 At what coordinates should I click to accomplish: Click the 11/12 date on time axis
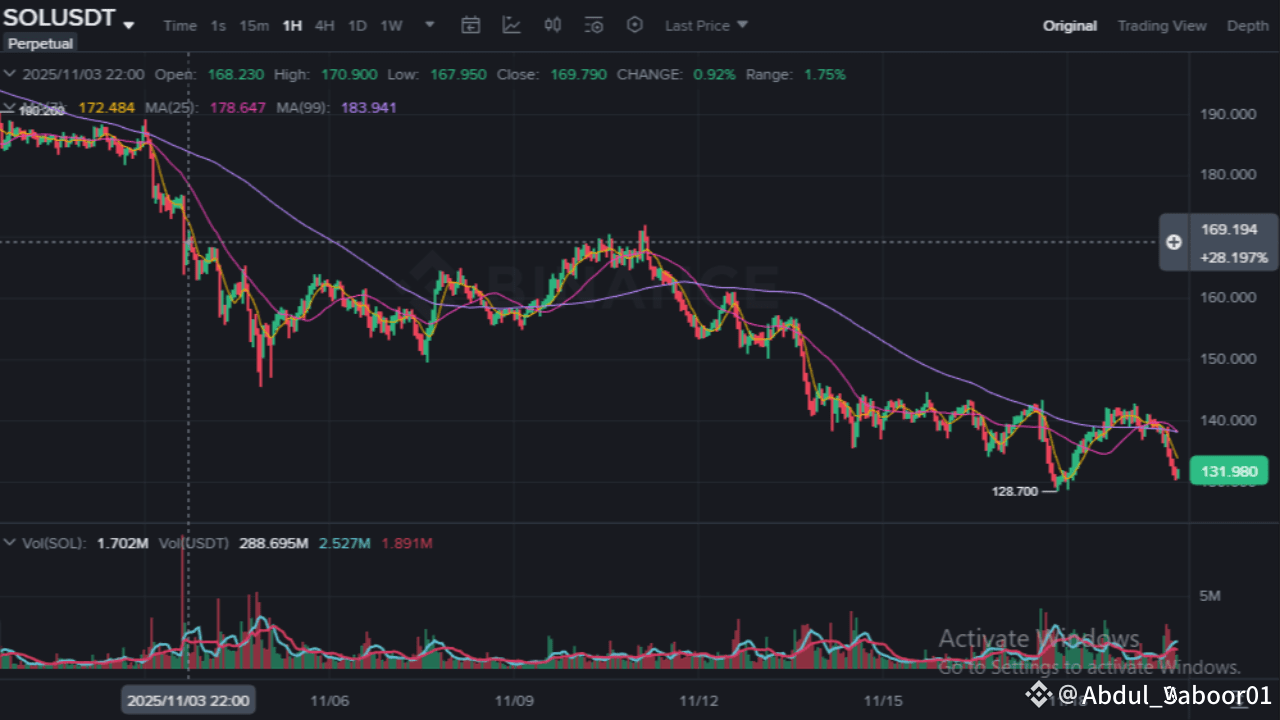[x=699, y=700]
